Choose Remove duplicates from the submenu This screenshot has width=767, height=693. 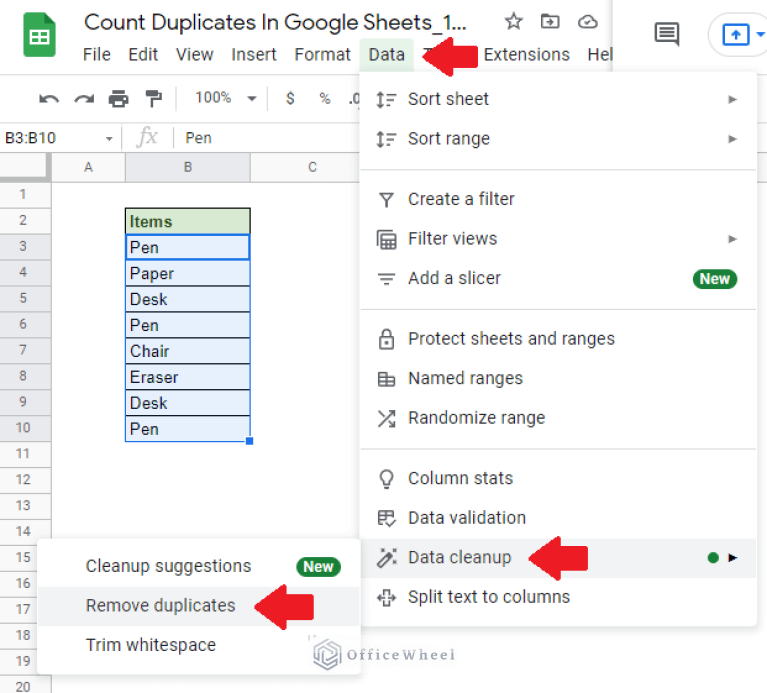click(x=161, y=605)
